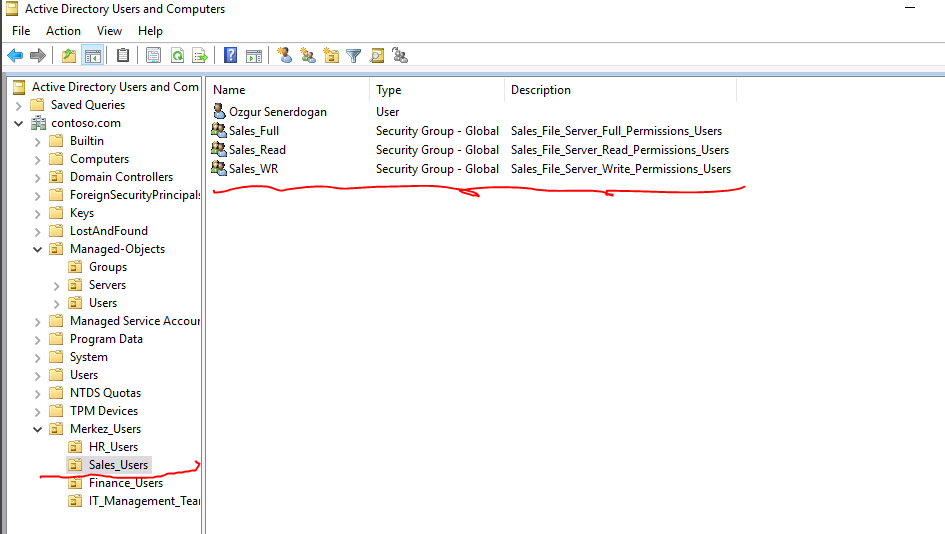The height and width of the screenshot is (534, 945).
Task: Open the File menu
Action: coord(21,31)
